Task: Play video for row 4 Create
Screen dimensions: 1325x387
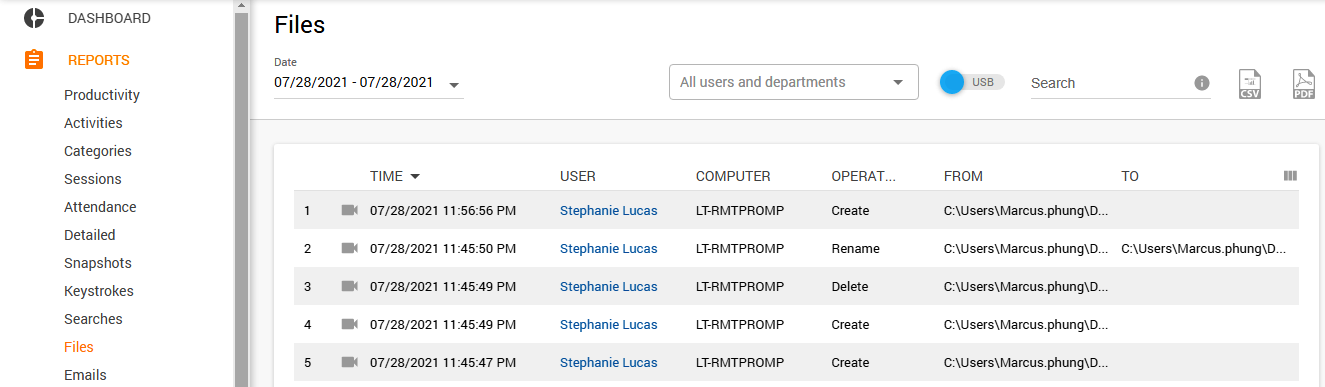Action: click(x=349, y=324)
